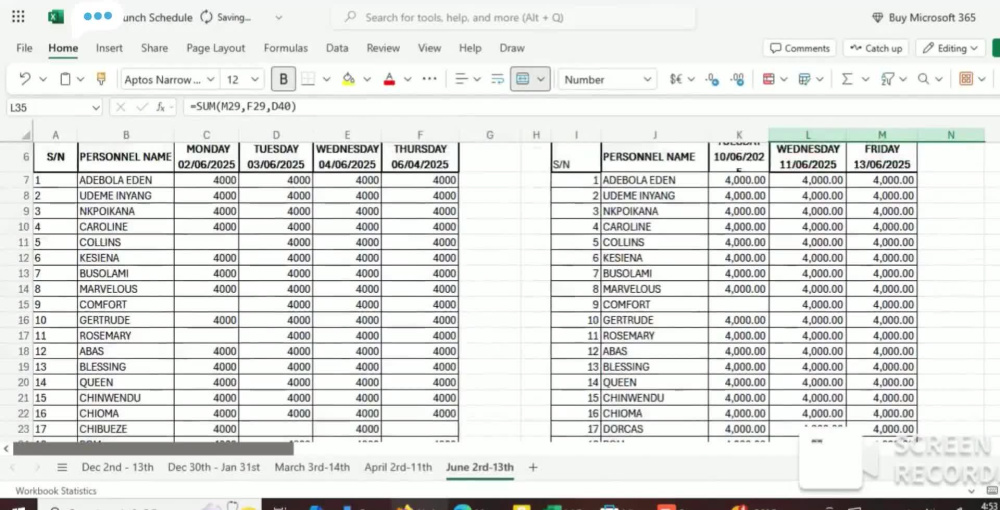
Task: Open the File menu
Action: (24, 48)
